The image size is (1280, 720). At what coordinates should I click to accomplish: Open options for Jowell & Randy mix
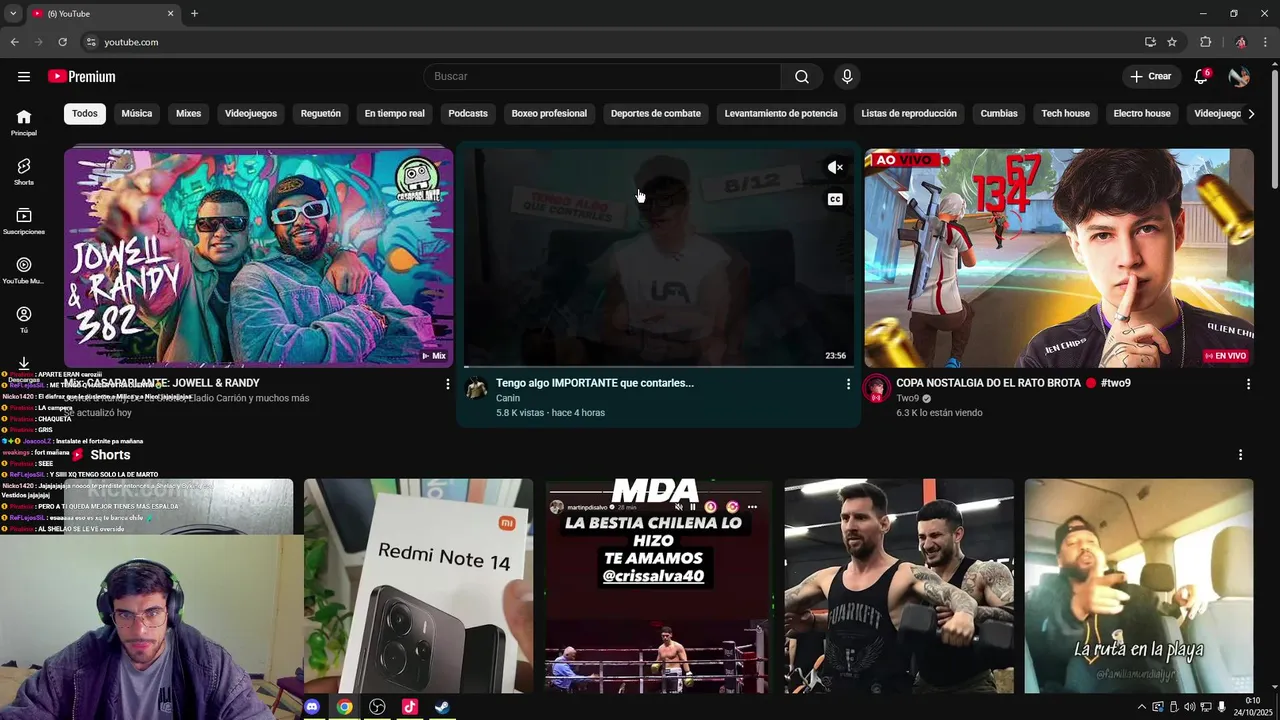pos(447,384)
